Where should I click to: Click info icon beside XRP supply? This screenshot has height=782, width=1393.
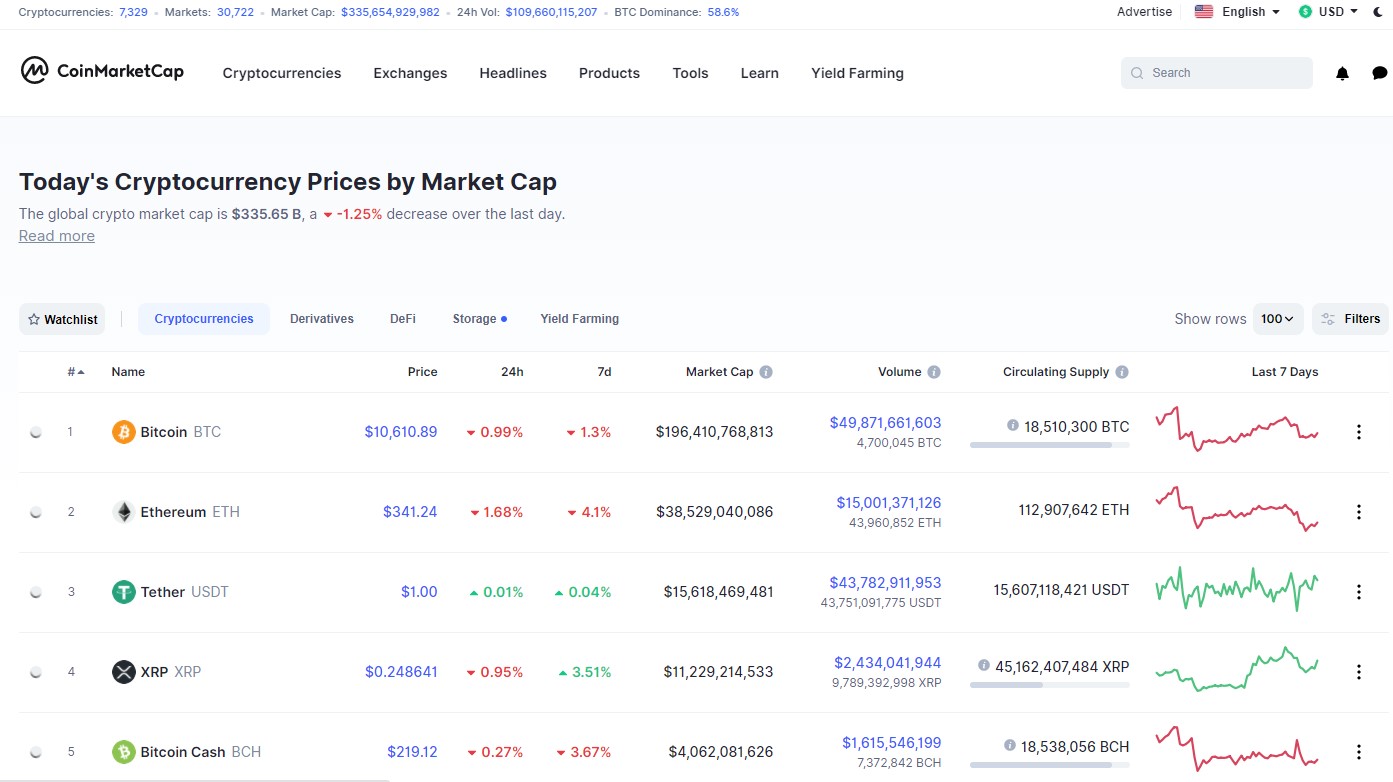[984, 665]
